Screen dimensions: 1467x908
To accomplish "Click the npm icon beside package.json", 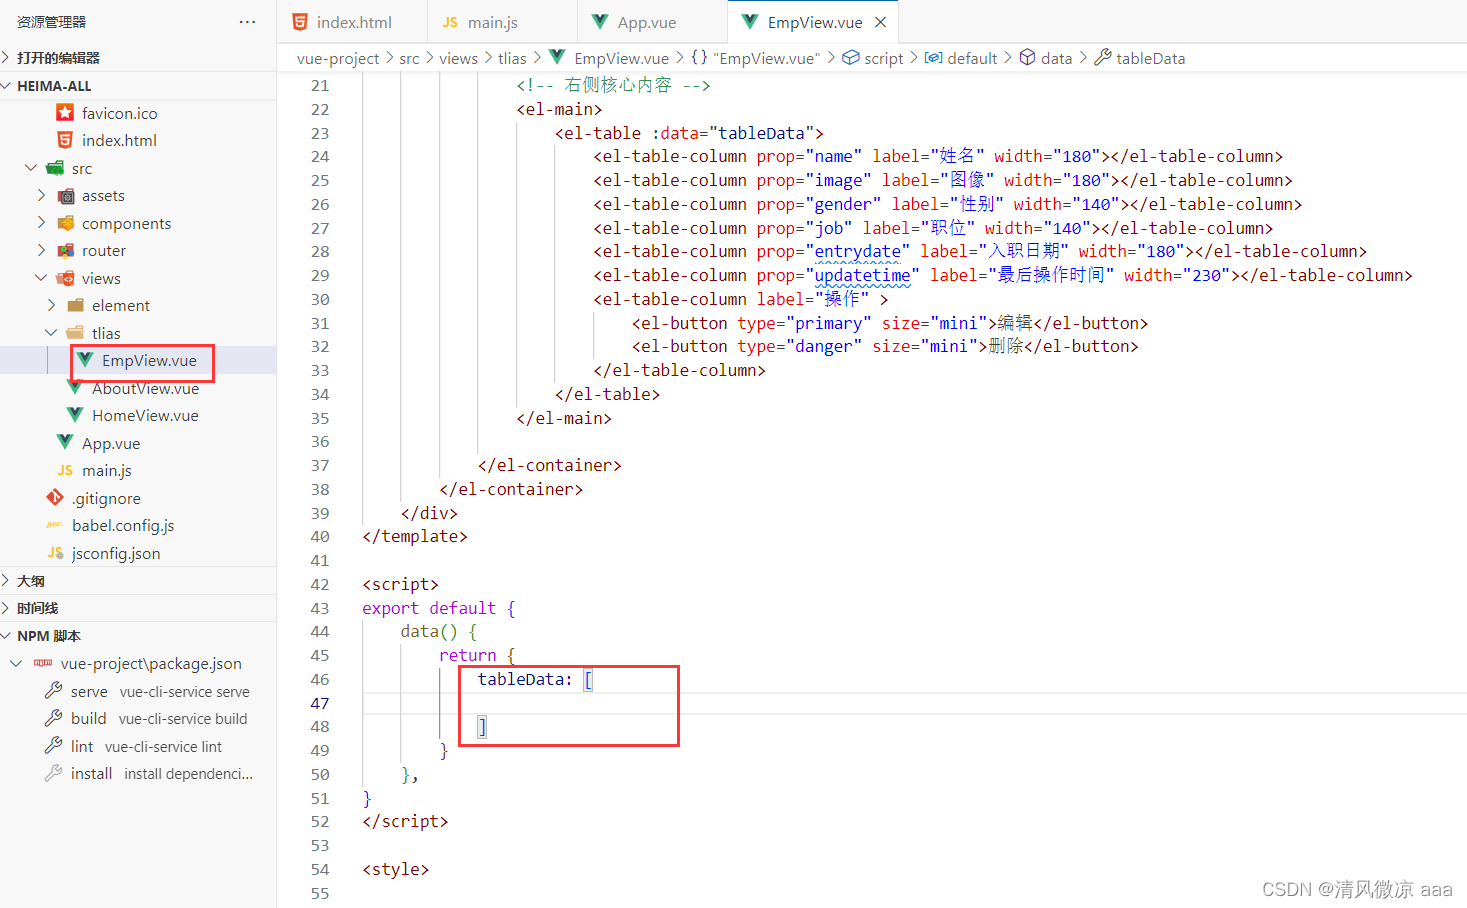I will (x=43, y=663).
